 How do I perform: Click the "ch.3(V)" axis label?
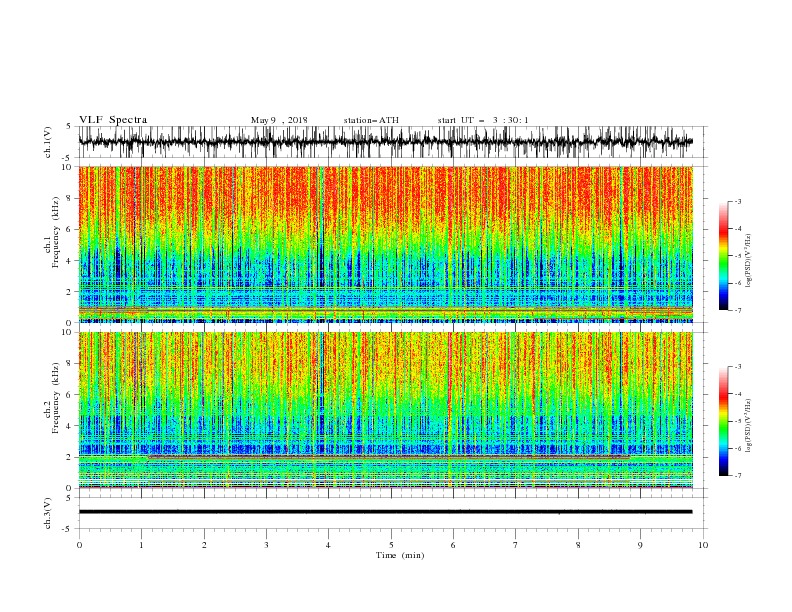coord(48,513)
